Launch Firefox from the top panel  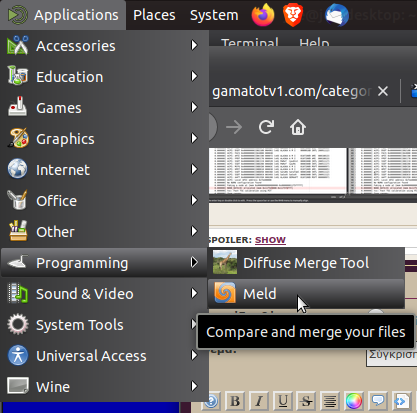[263, 15]
